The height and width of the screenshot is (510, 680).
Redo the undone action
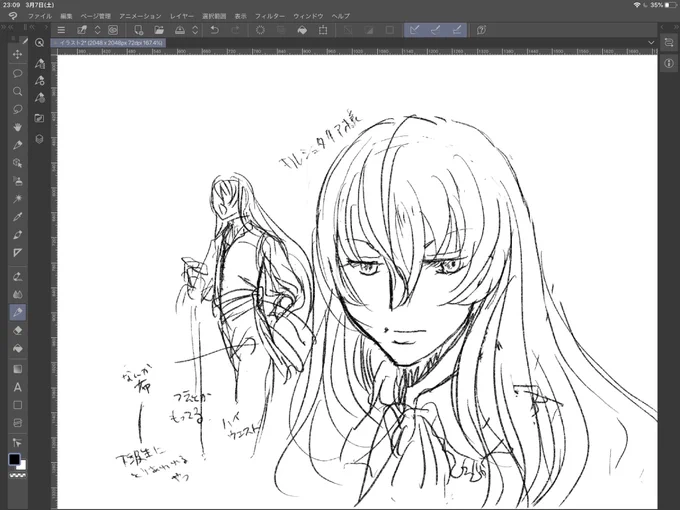pyautogui.click(x=235, y=30)
